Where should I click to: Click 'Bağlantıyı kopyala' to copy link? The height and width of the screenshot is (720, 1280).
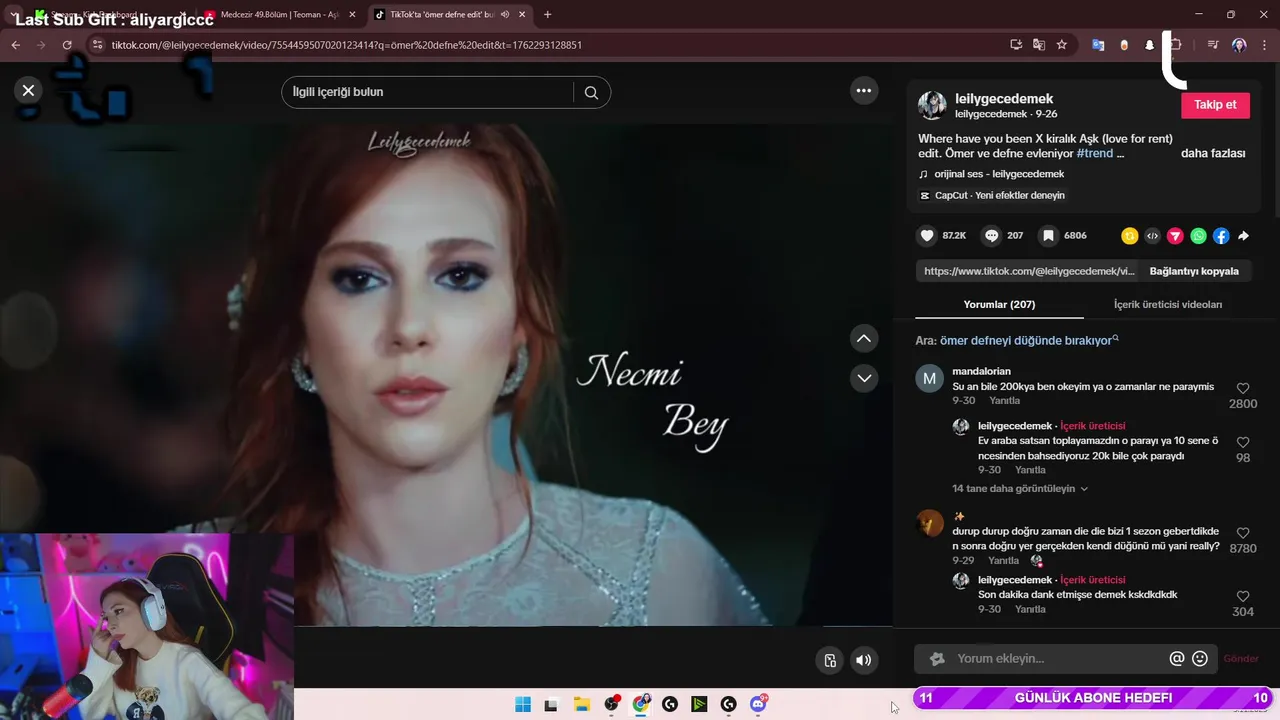point(1194,271)
